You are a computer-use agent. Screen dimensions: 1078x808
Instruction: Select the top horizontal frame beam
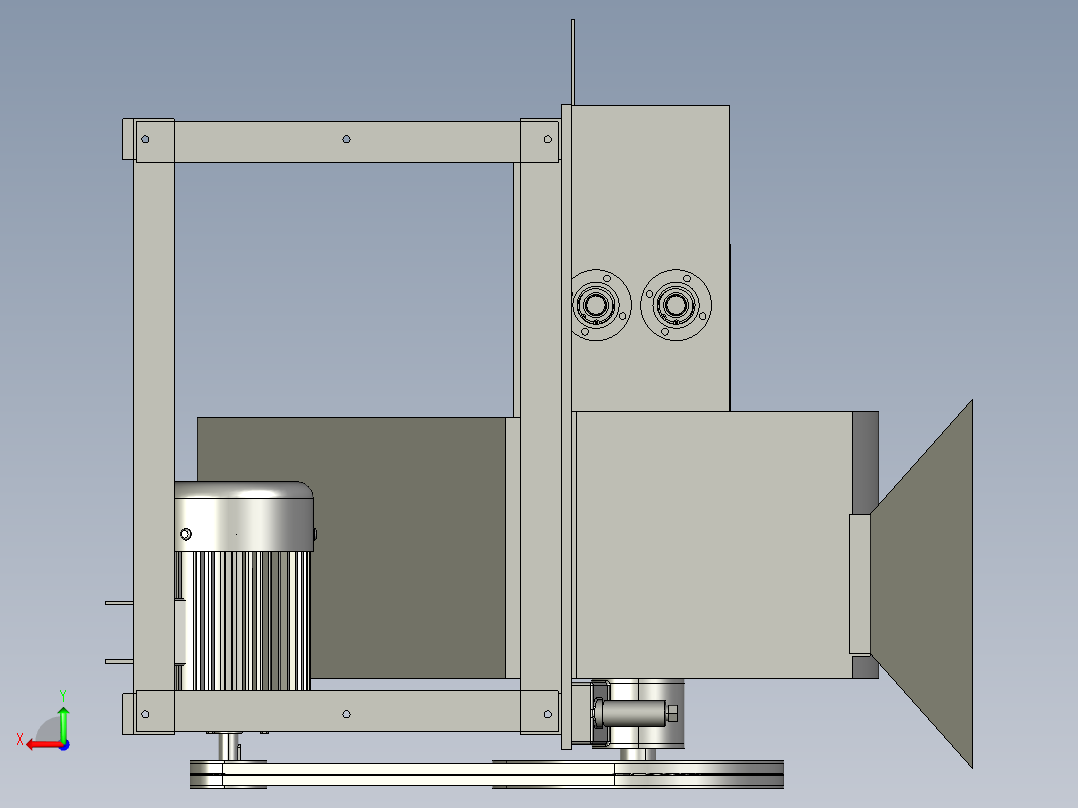346,142
